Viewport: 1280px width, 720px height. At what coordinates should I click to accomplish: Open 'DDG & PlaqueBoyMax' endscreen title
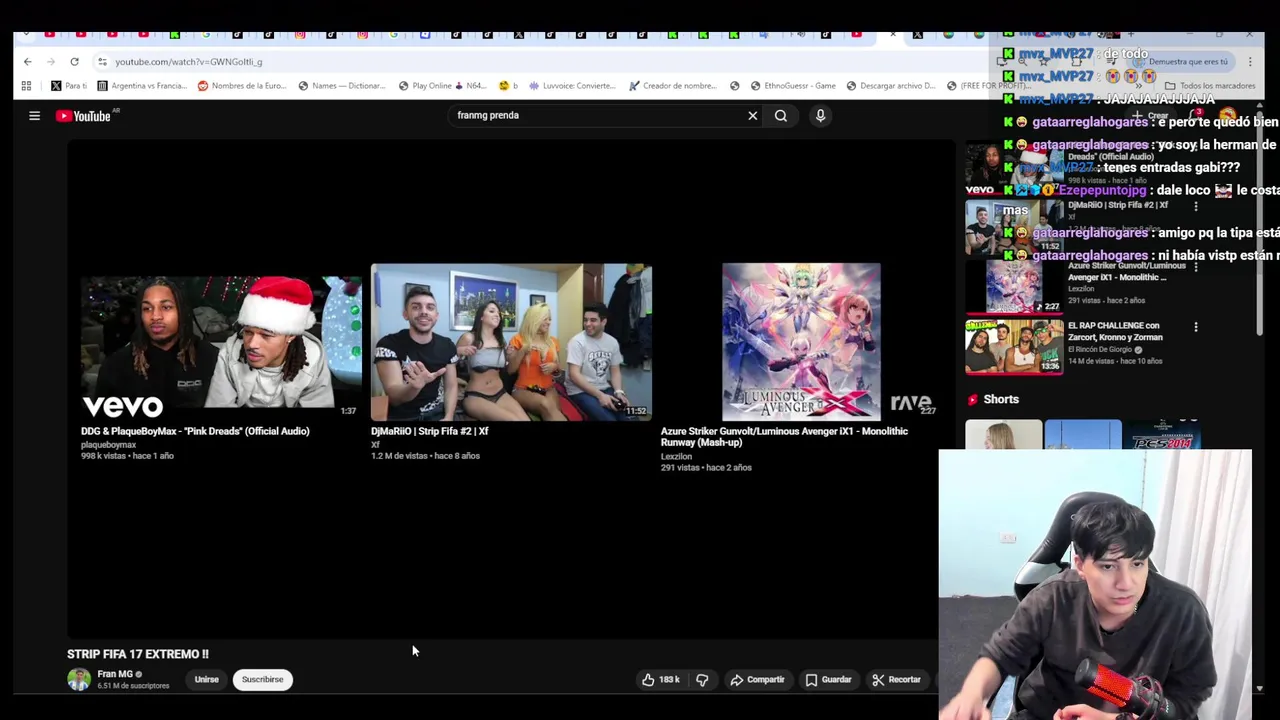click(195, 431)
